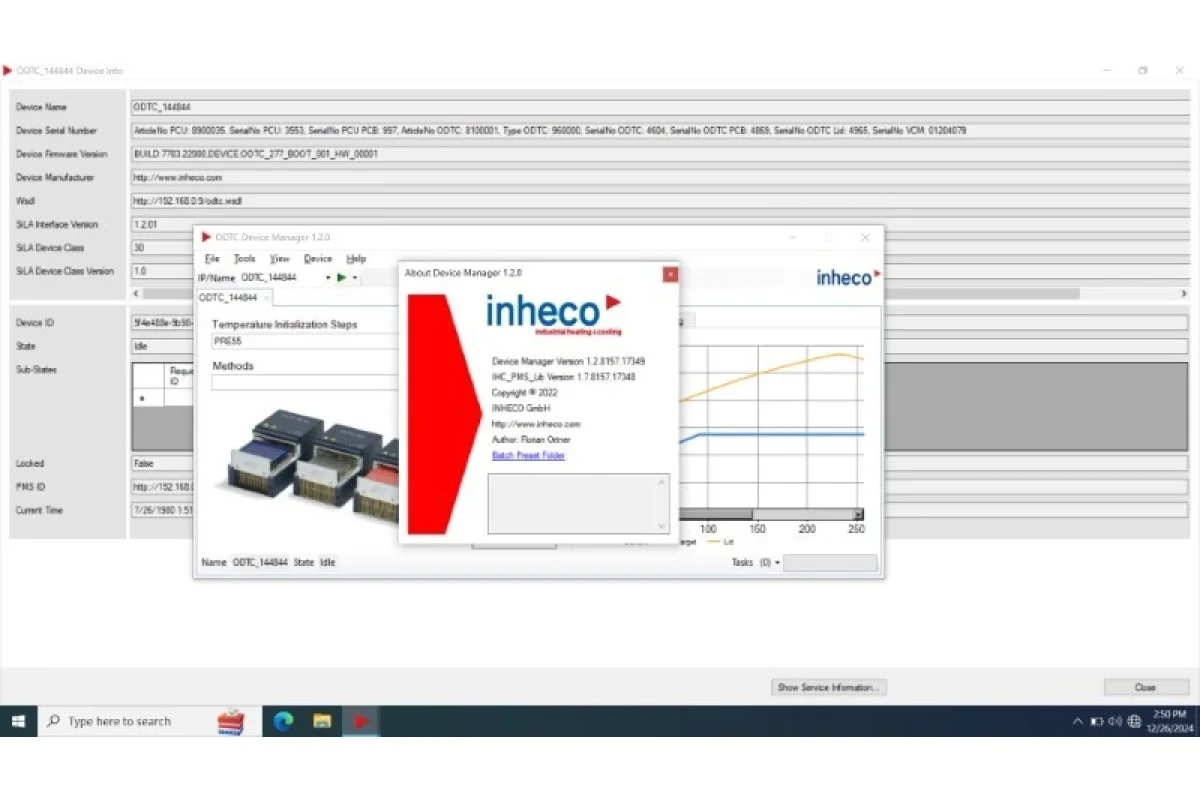Click the battery icon in system tray
This screenshot has height=800, width=1200.
pos(1096,721)
